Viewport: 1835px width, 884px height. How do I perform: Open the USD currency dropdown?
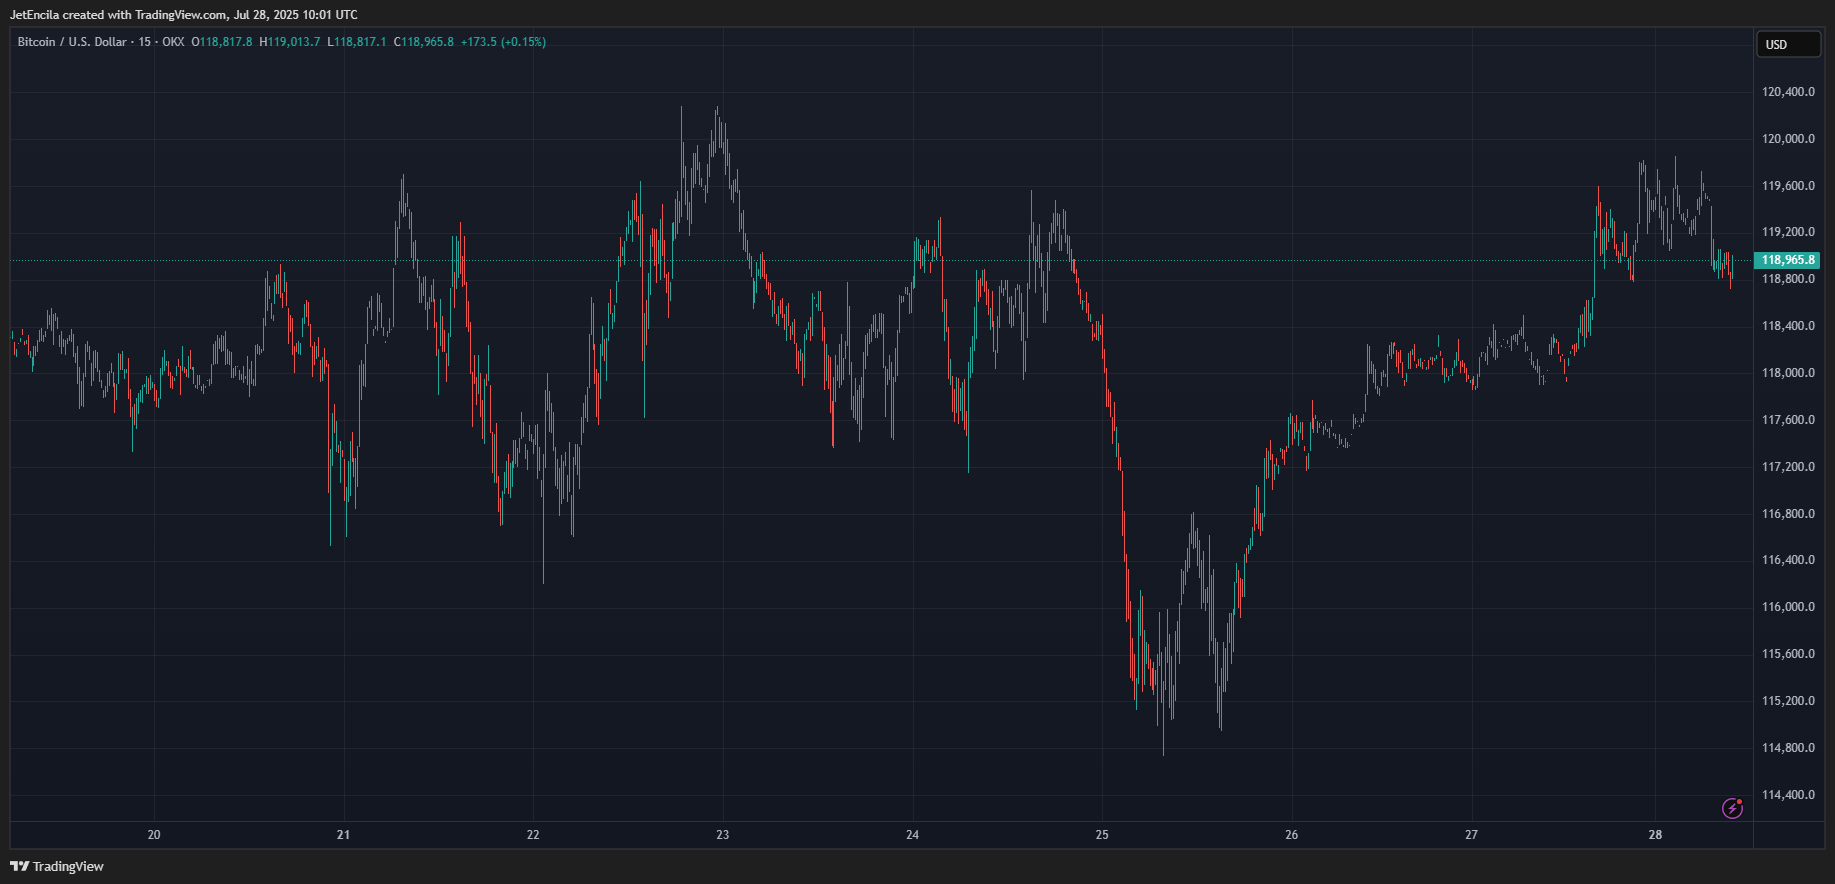(1788, 44)
